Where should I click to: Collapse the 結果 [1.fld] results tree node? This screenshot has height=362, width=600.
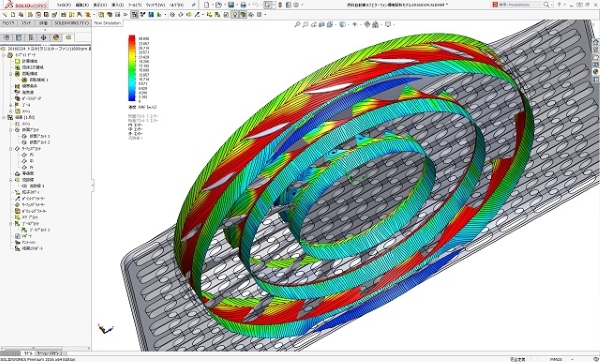pos(4,117)
